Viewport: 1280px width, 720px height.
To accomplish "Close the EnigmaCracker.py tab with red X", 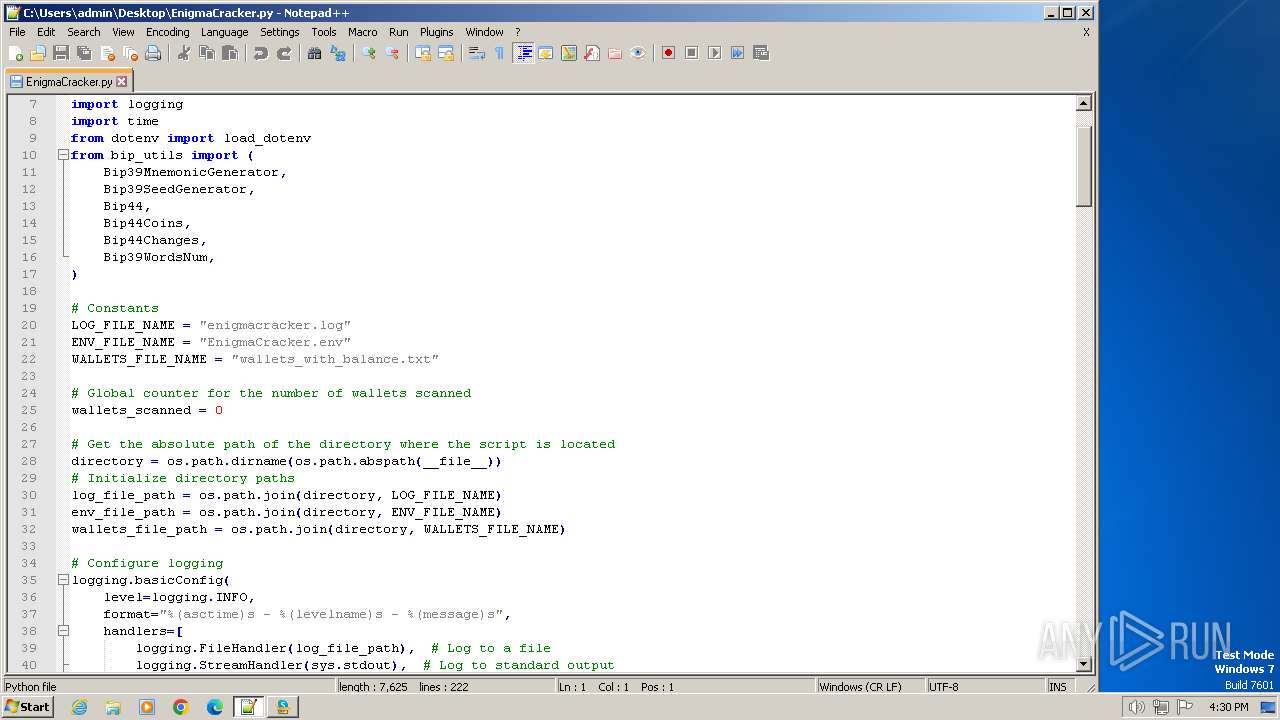I will point(122,82).
